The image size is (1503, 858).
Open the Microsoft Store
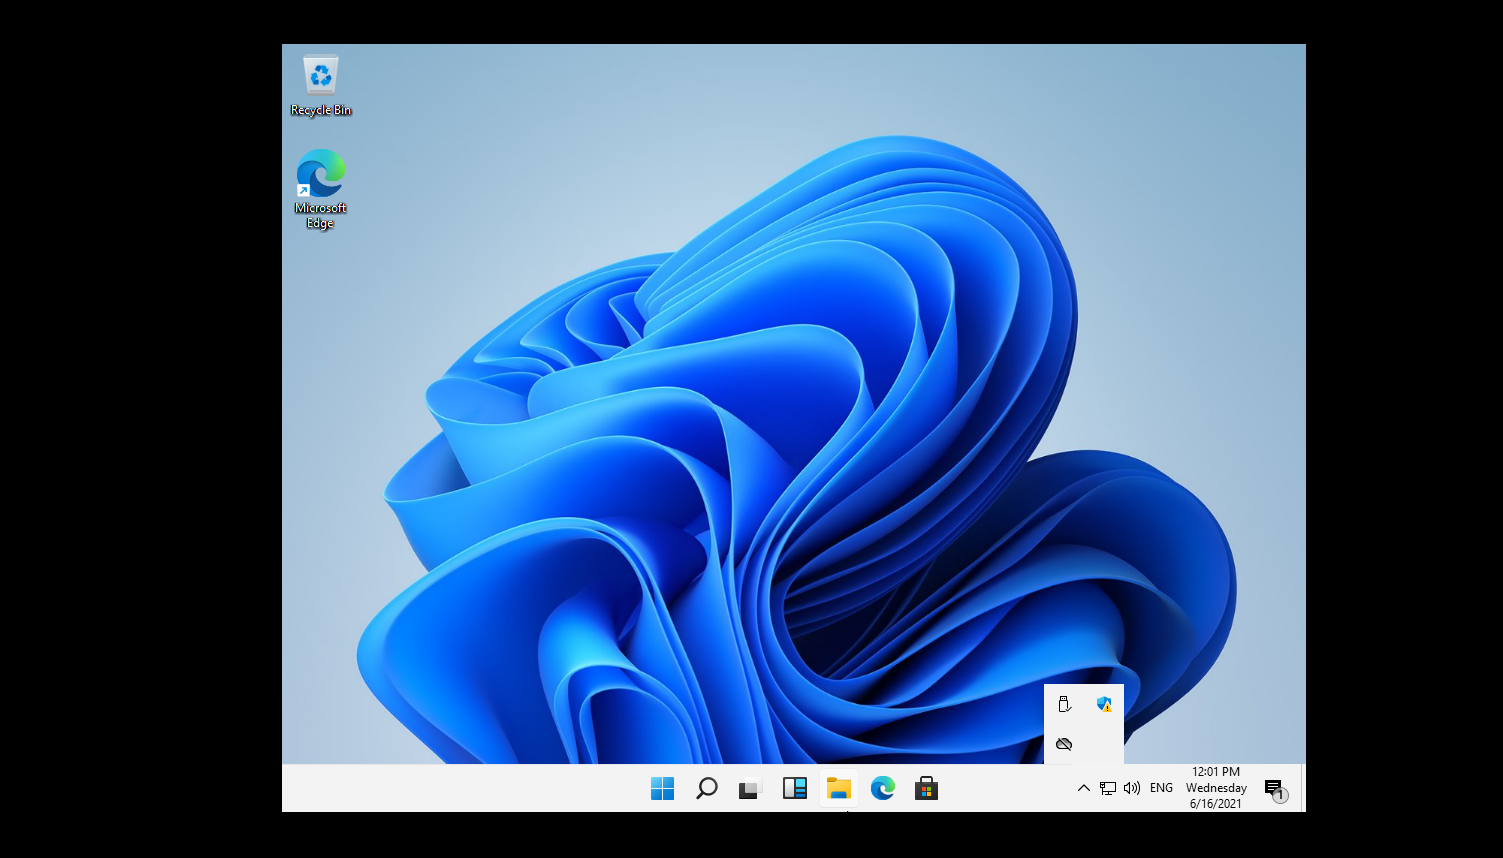coord(926,788)
